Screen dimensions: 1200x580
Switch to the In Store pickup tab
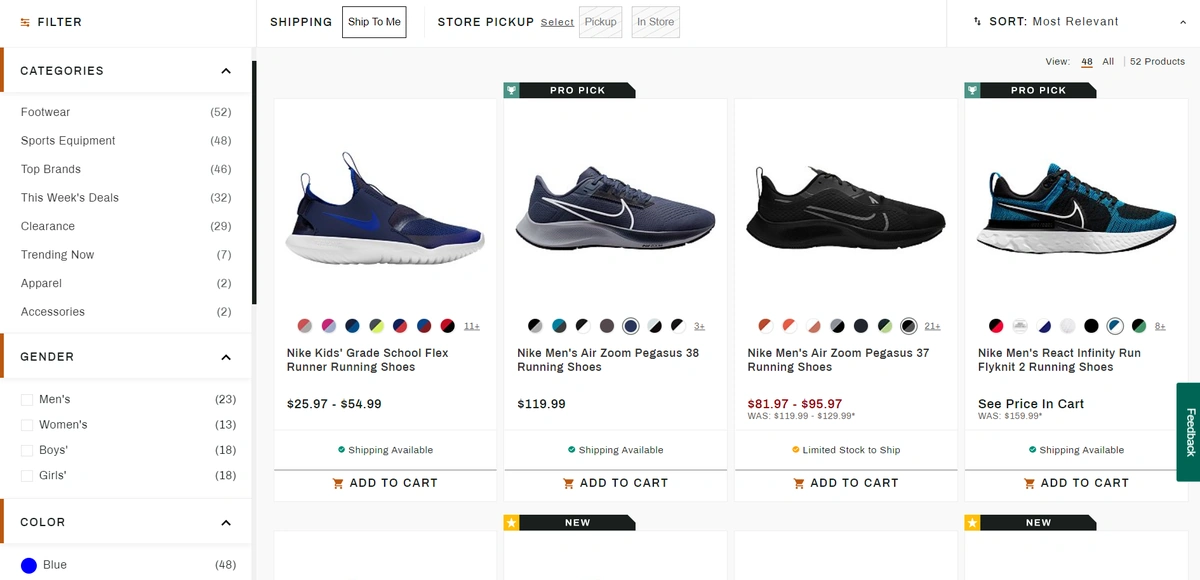coord(655,21)
